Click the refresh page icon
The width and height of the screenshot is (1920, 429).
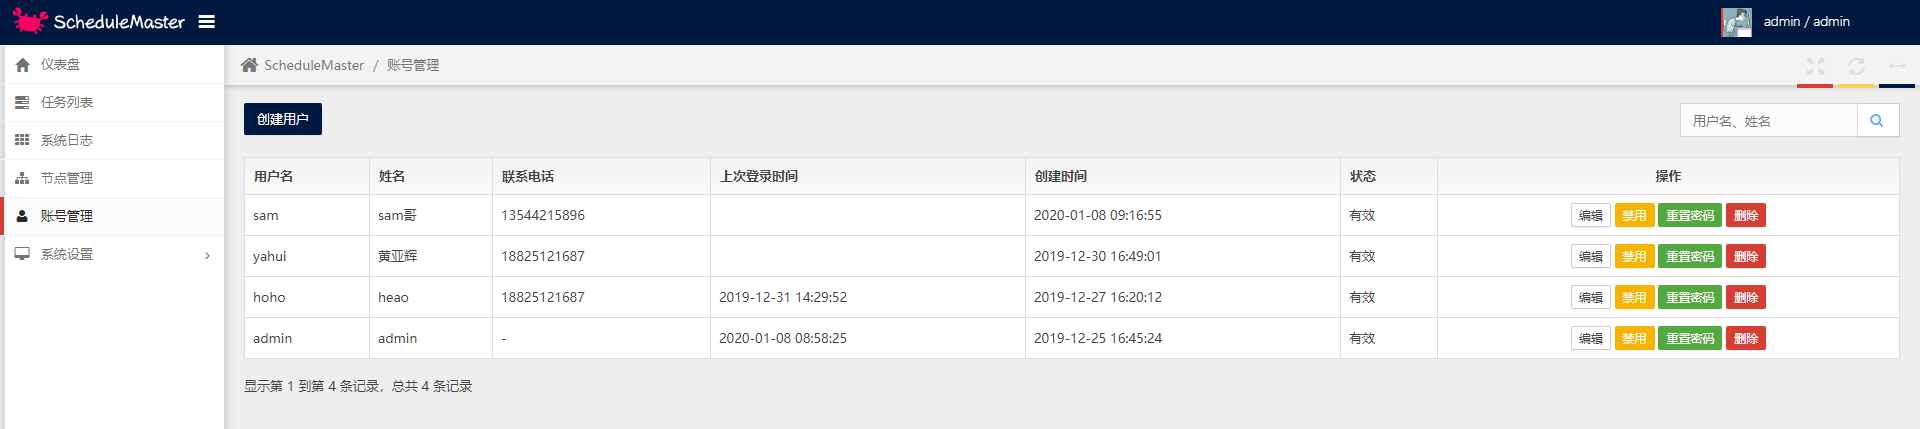coord(1856,66)
